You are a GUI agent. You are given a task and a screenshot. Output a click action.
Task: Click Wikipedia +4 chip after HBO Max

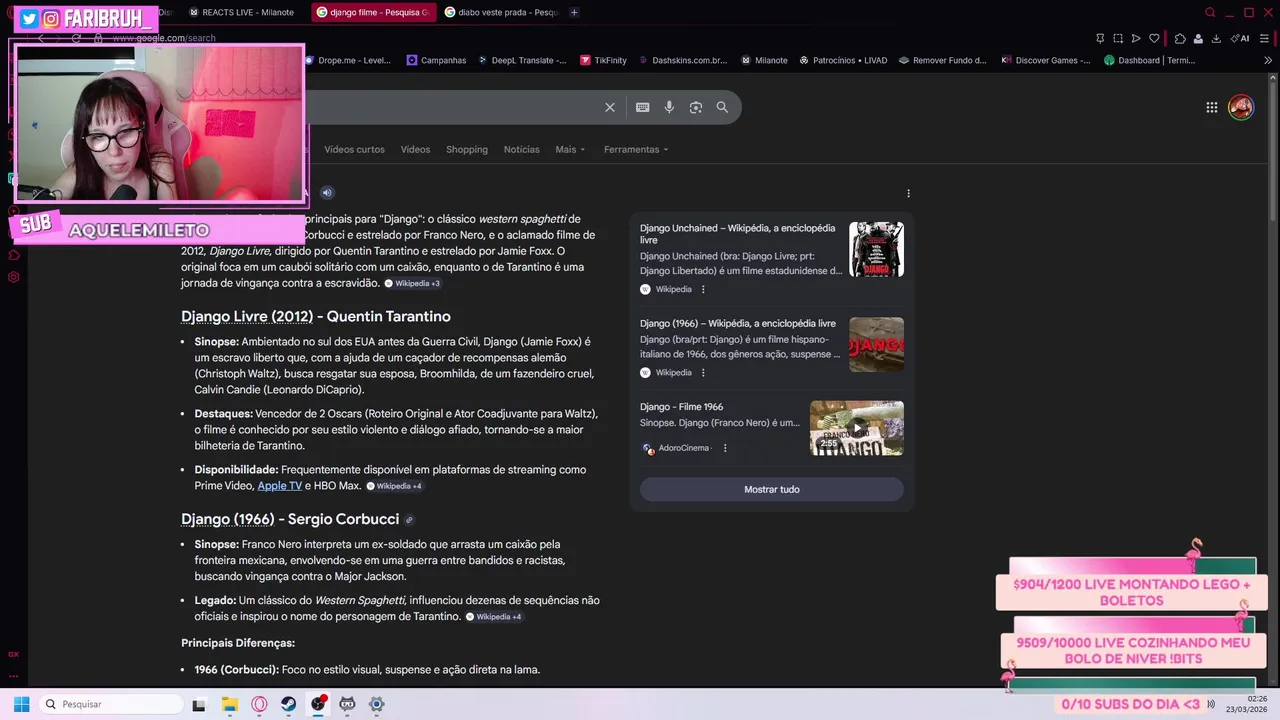click(x=394, y=486)
